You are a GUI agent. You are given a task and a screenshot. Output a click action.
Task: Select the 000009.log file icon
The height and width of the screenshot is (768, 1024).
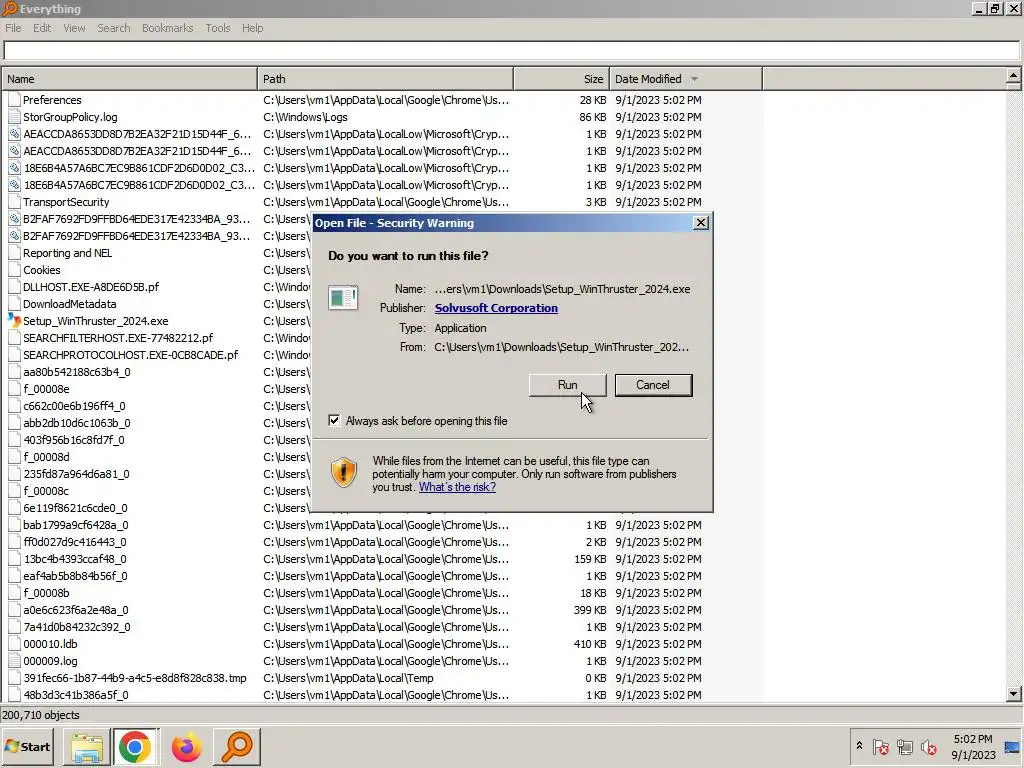pos(14,661)
